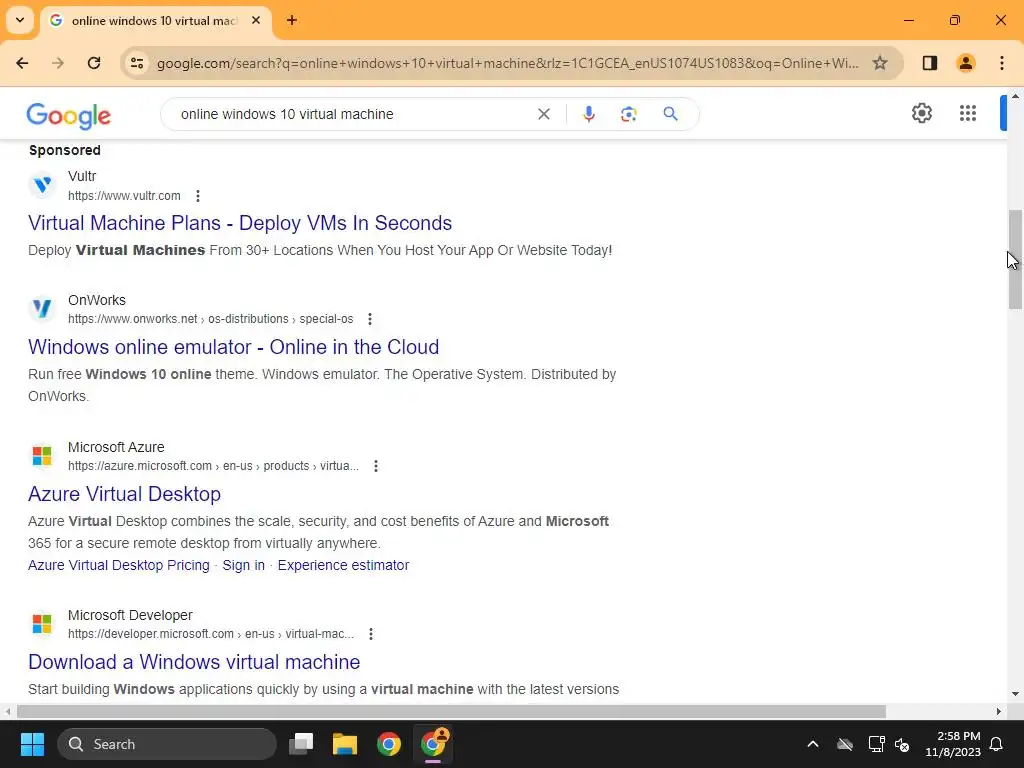
Task: Click the display connection tray icon
Action: [876, 744]
